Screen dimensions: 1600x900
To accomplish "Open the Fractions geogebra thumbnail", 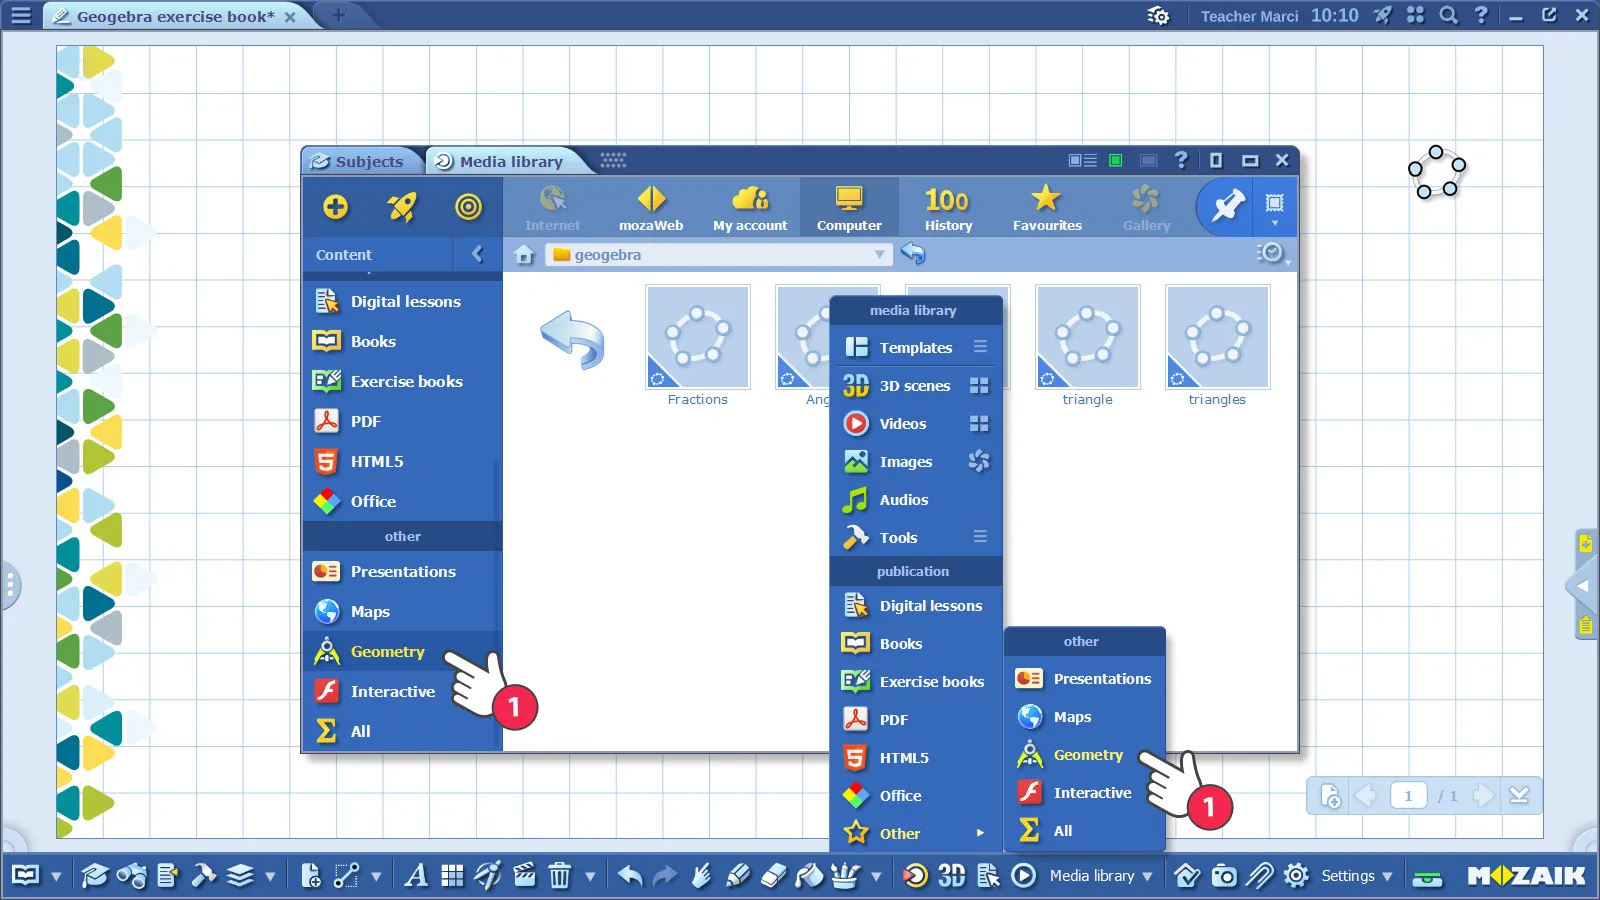I will (698, 338).
